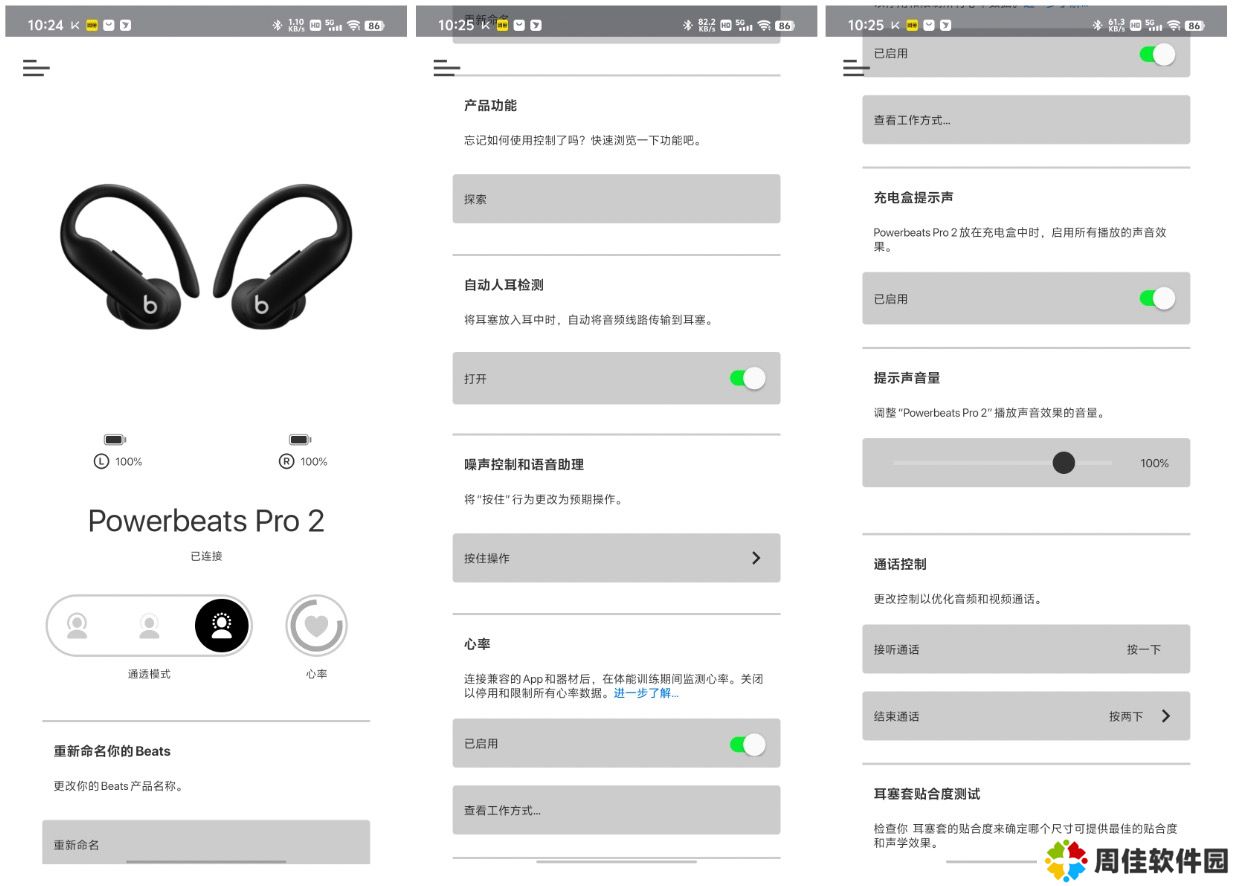Tap the heart rate icon
Image resolution: width=1237 pixels, height=886 pixels.
coord(316,627)
